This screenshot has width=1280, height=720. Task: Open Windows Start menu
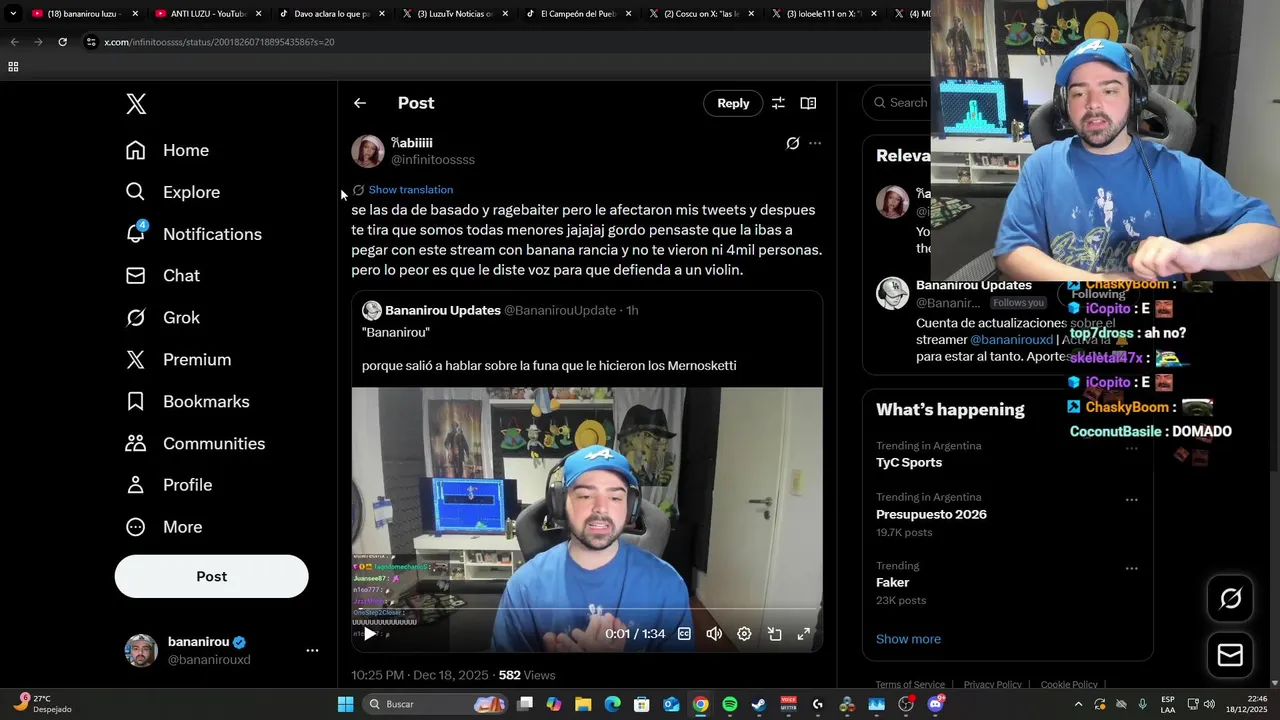click(x=345, y=704)
